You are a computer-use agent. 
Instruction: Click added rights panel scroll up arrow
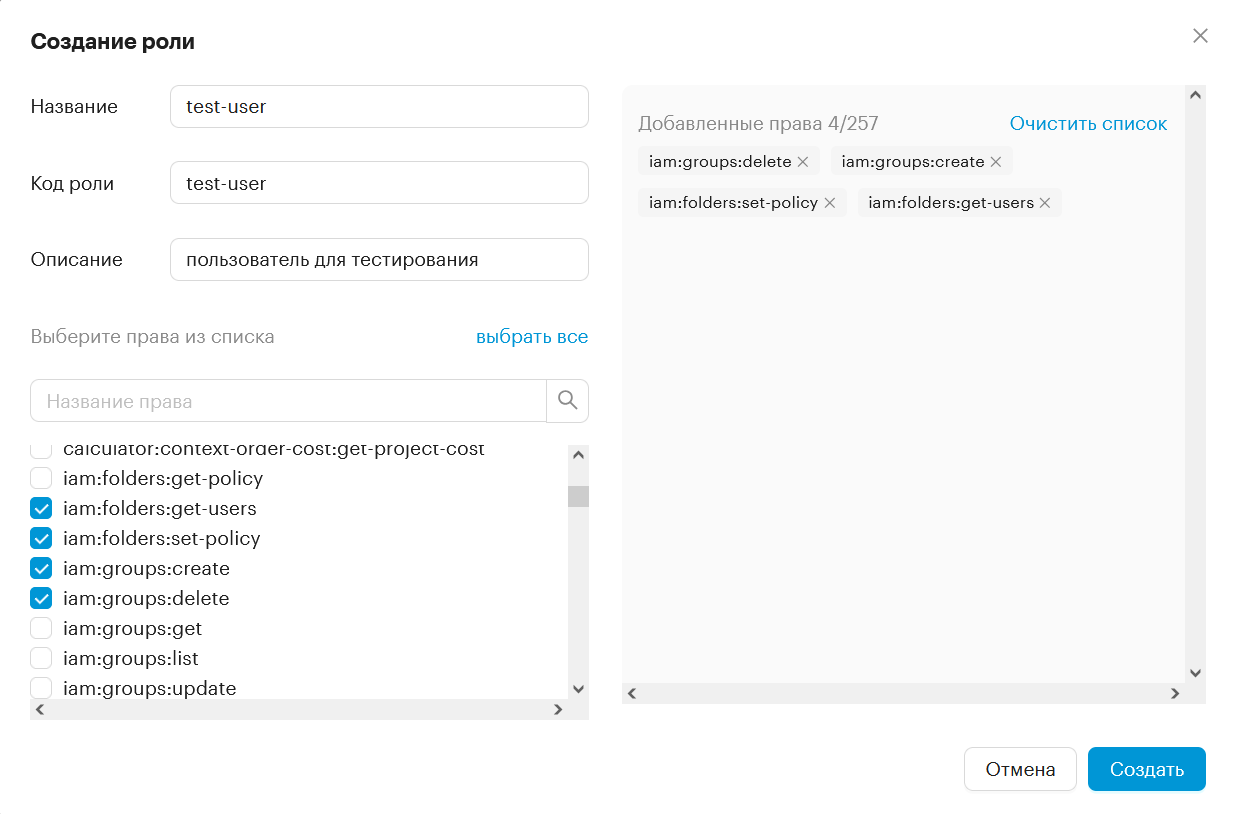(x=1195, y=95)
